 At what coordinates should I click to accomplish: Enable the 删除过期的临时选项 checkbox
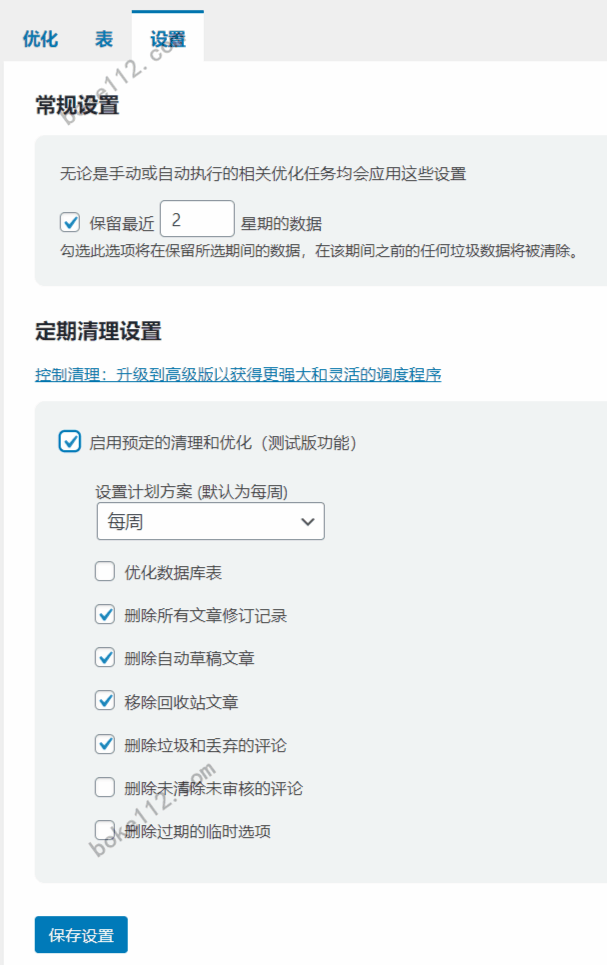[105, 831]
